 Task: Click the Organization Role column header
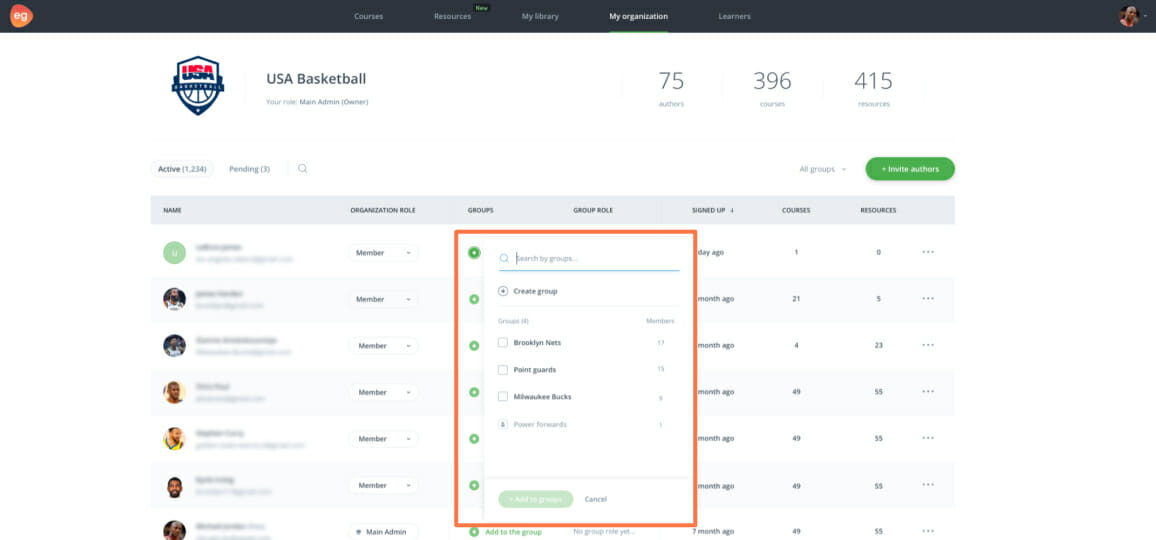click(383, 210)
